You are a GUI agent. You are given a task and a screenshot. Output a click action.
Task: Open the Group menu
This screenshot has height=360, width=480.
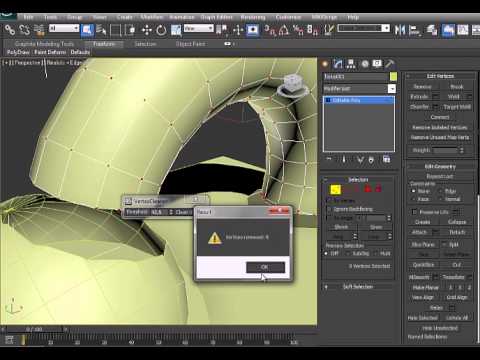[74, 17]
